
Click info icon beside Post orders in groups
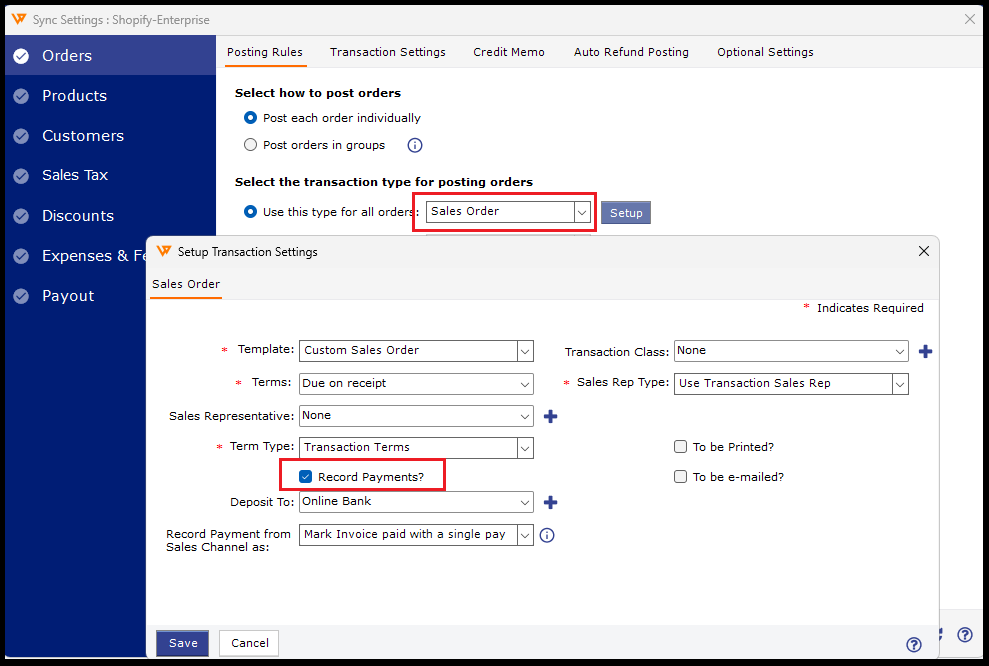(415, 145)
